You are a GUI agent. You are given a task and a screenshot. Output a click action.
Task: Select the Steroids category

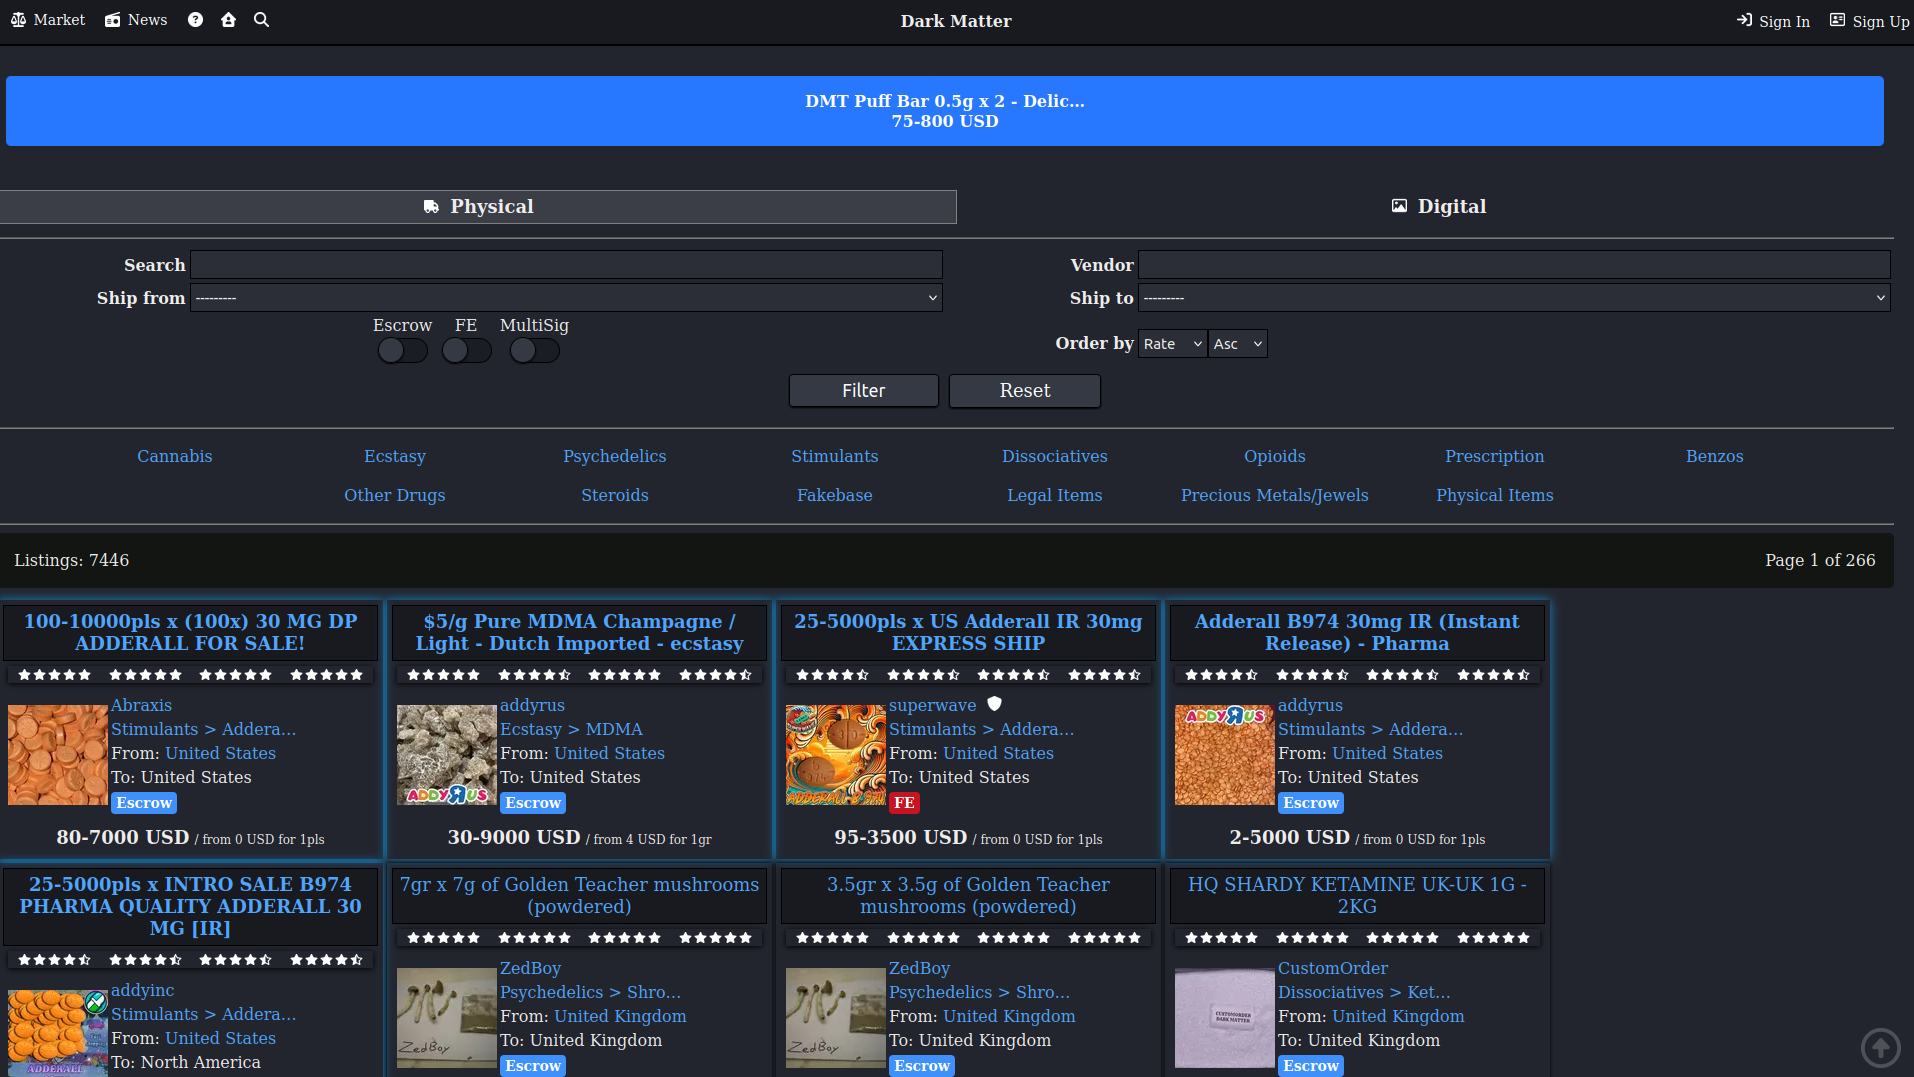click(615, 495)
